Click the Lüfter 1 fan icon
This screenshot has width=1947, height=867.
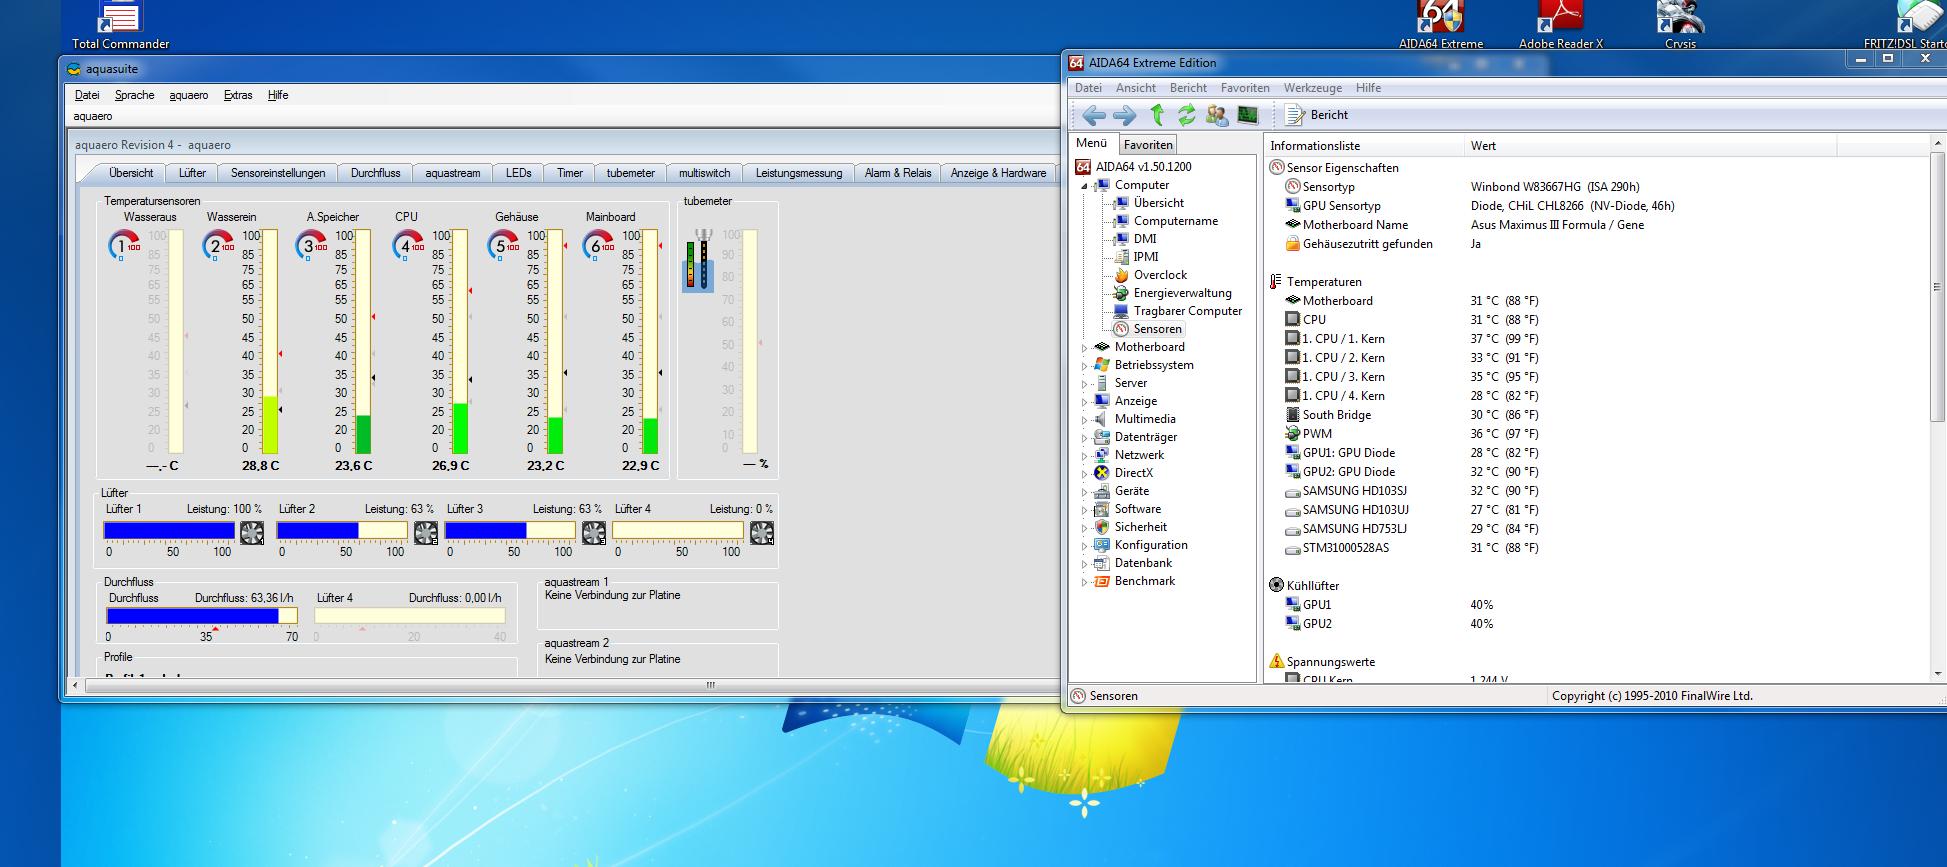252,533
